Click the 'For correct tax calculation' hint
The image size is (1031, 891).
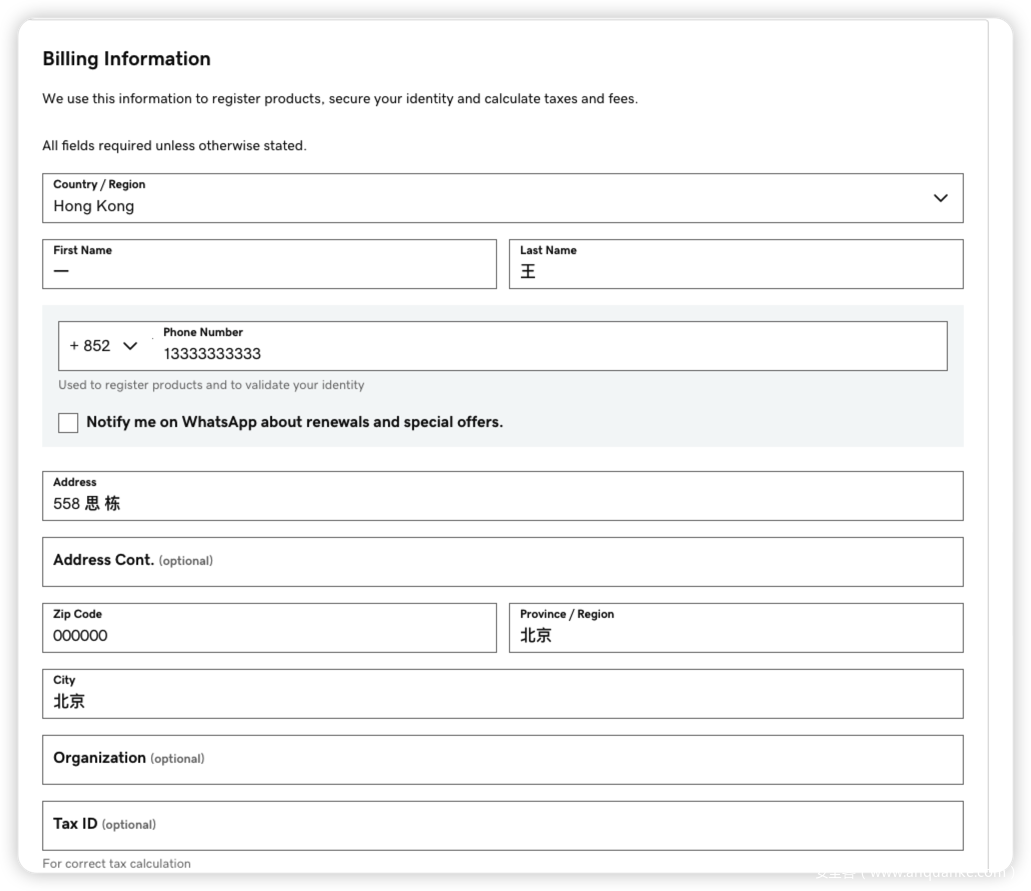pos(116,863)
